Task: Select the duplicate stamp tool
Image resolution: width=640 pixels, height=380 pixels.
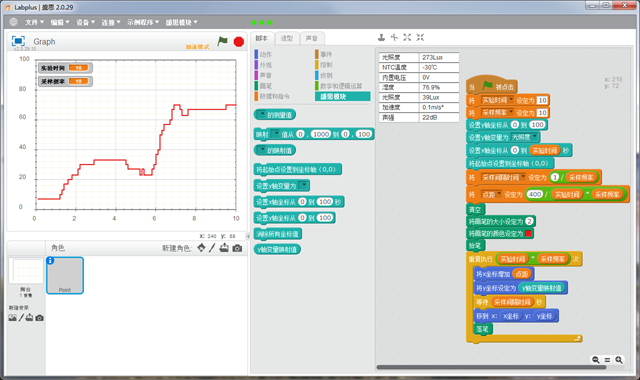Action: (x=381, y=38)
